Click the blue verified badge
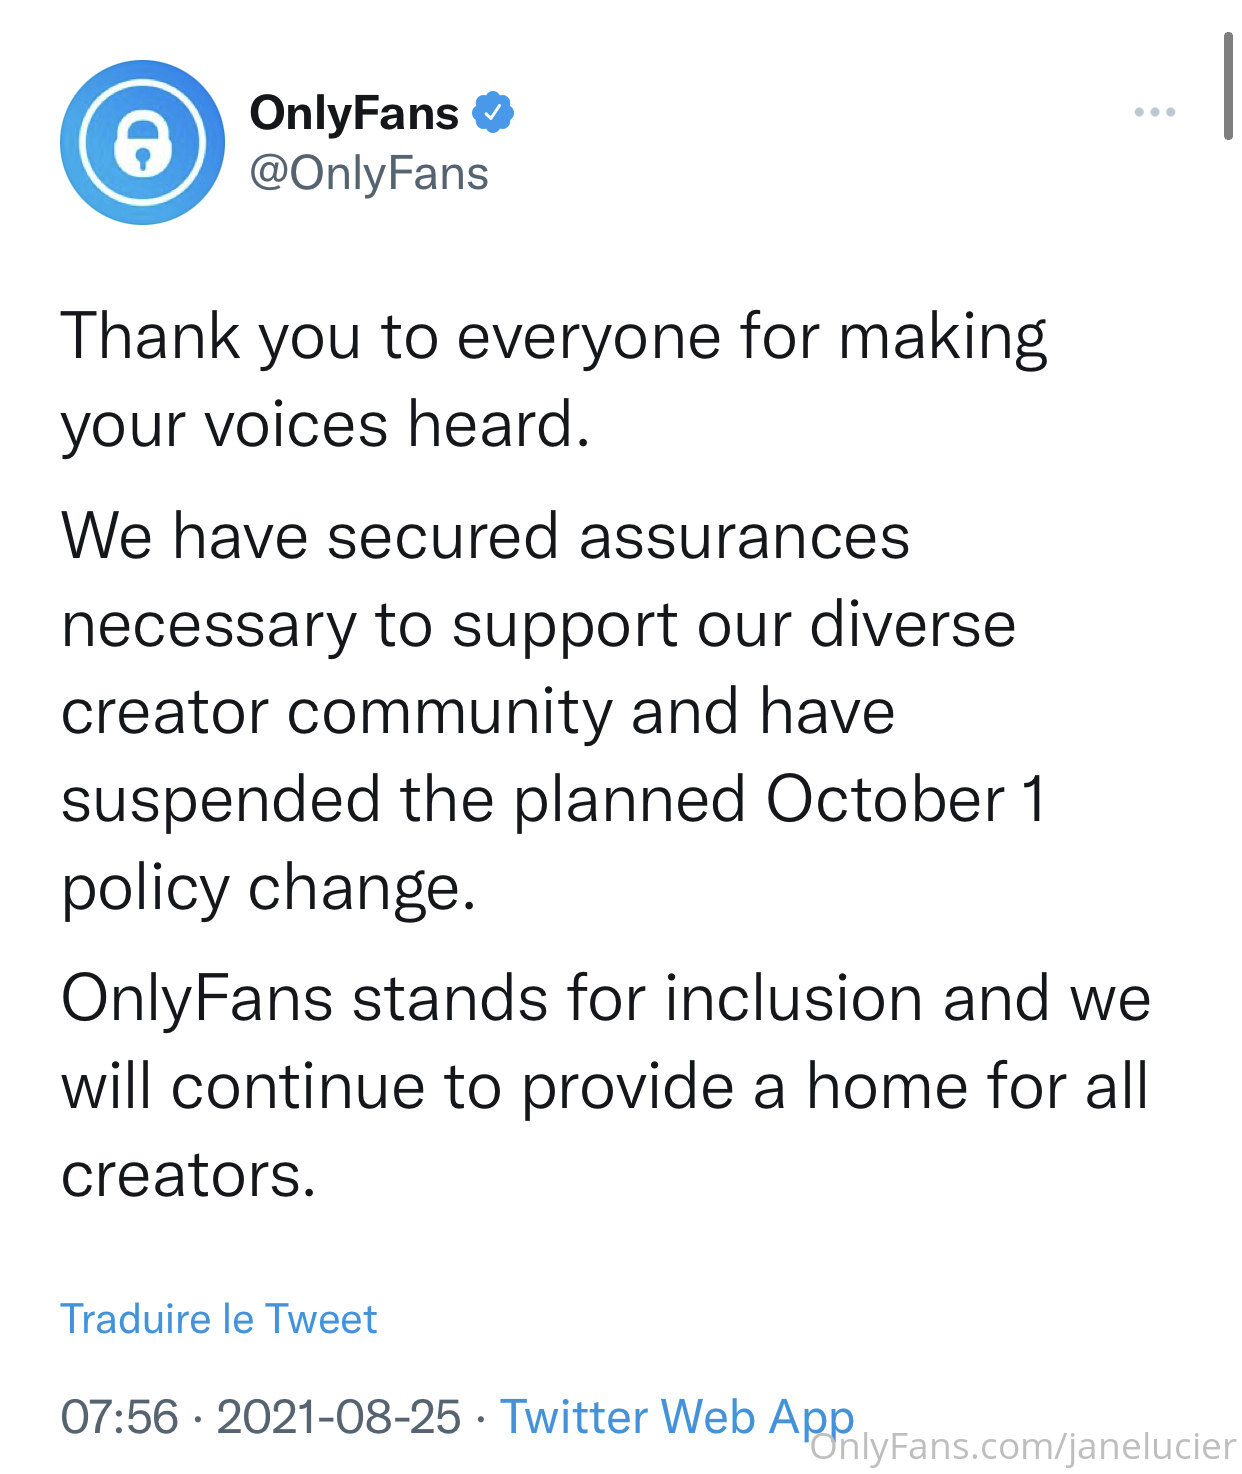Screen dimensions: 1242x1474 pyautogui.click(x=493, y=112)
